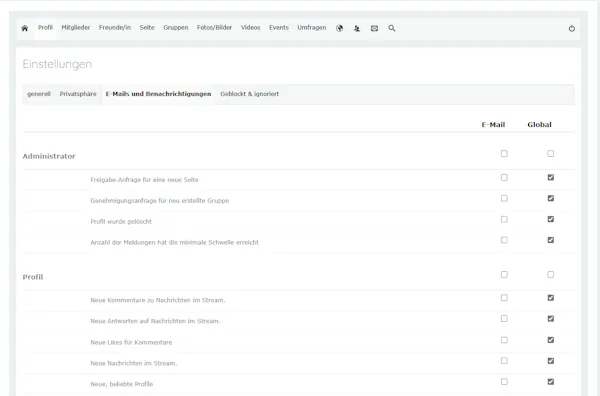Uncheck Global for Profil wurde gelöscht

click(x=551, y=219)
